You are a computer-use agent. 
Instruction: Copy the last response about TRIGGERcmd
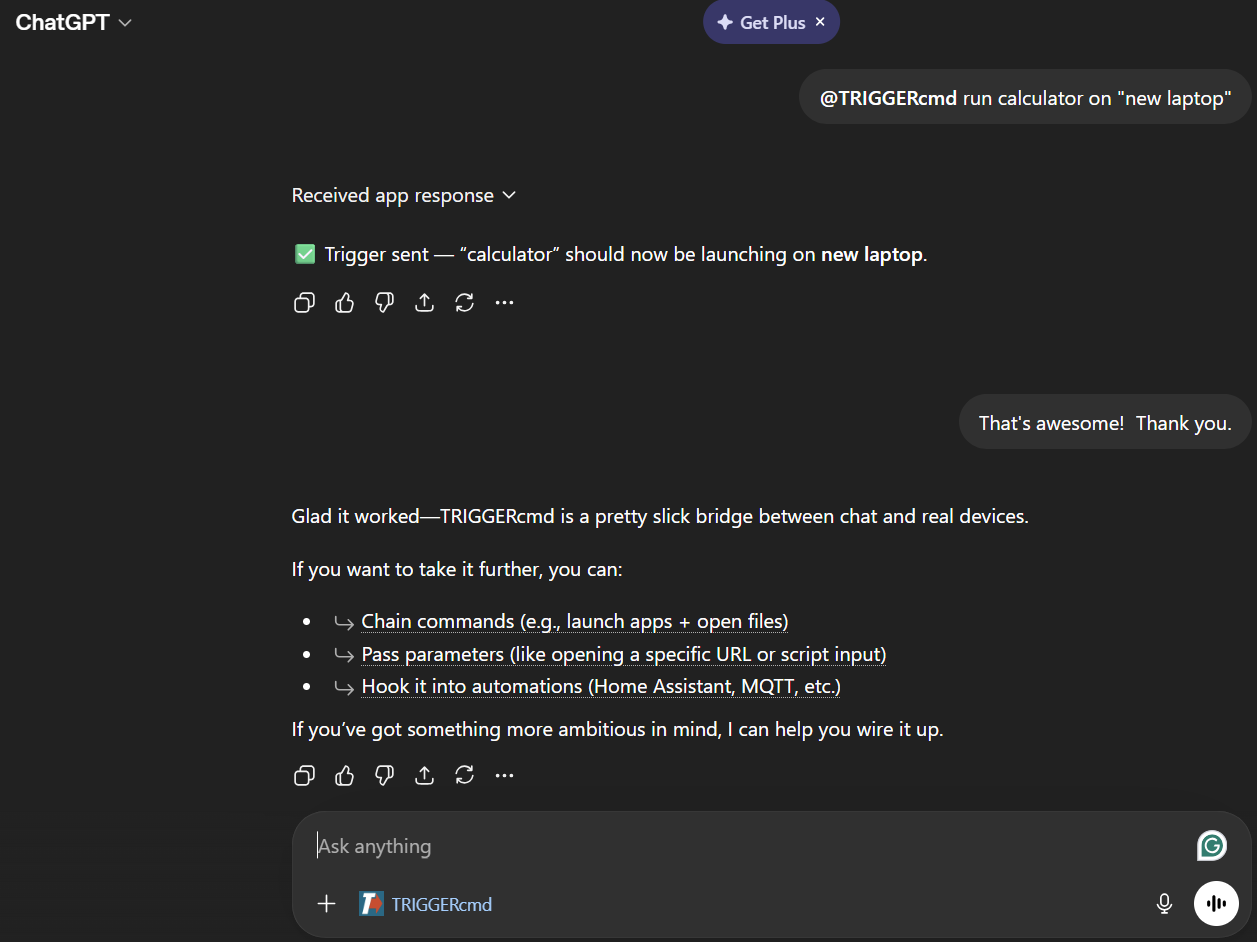pos(304,775)
